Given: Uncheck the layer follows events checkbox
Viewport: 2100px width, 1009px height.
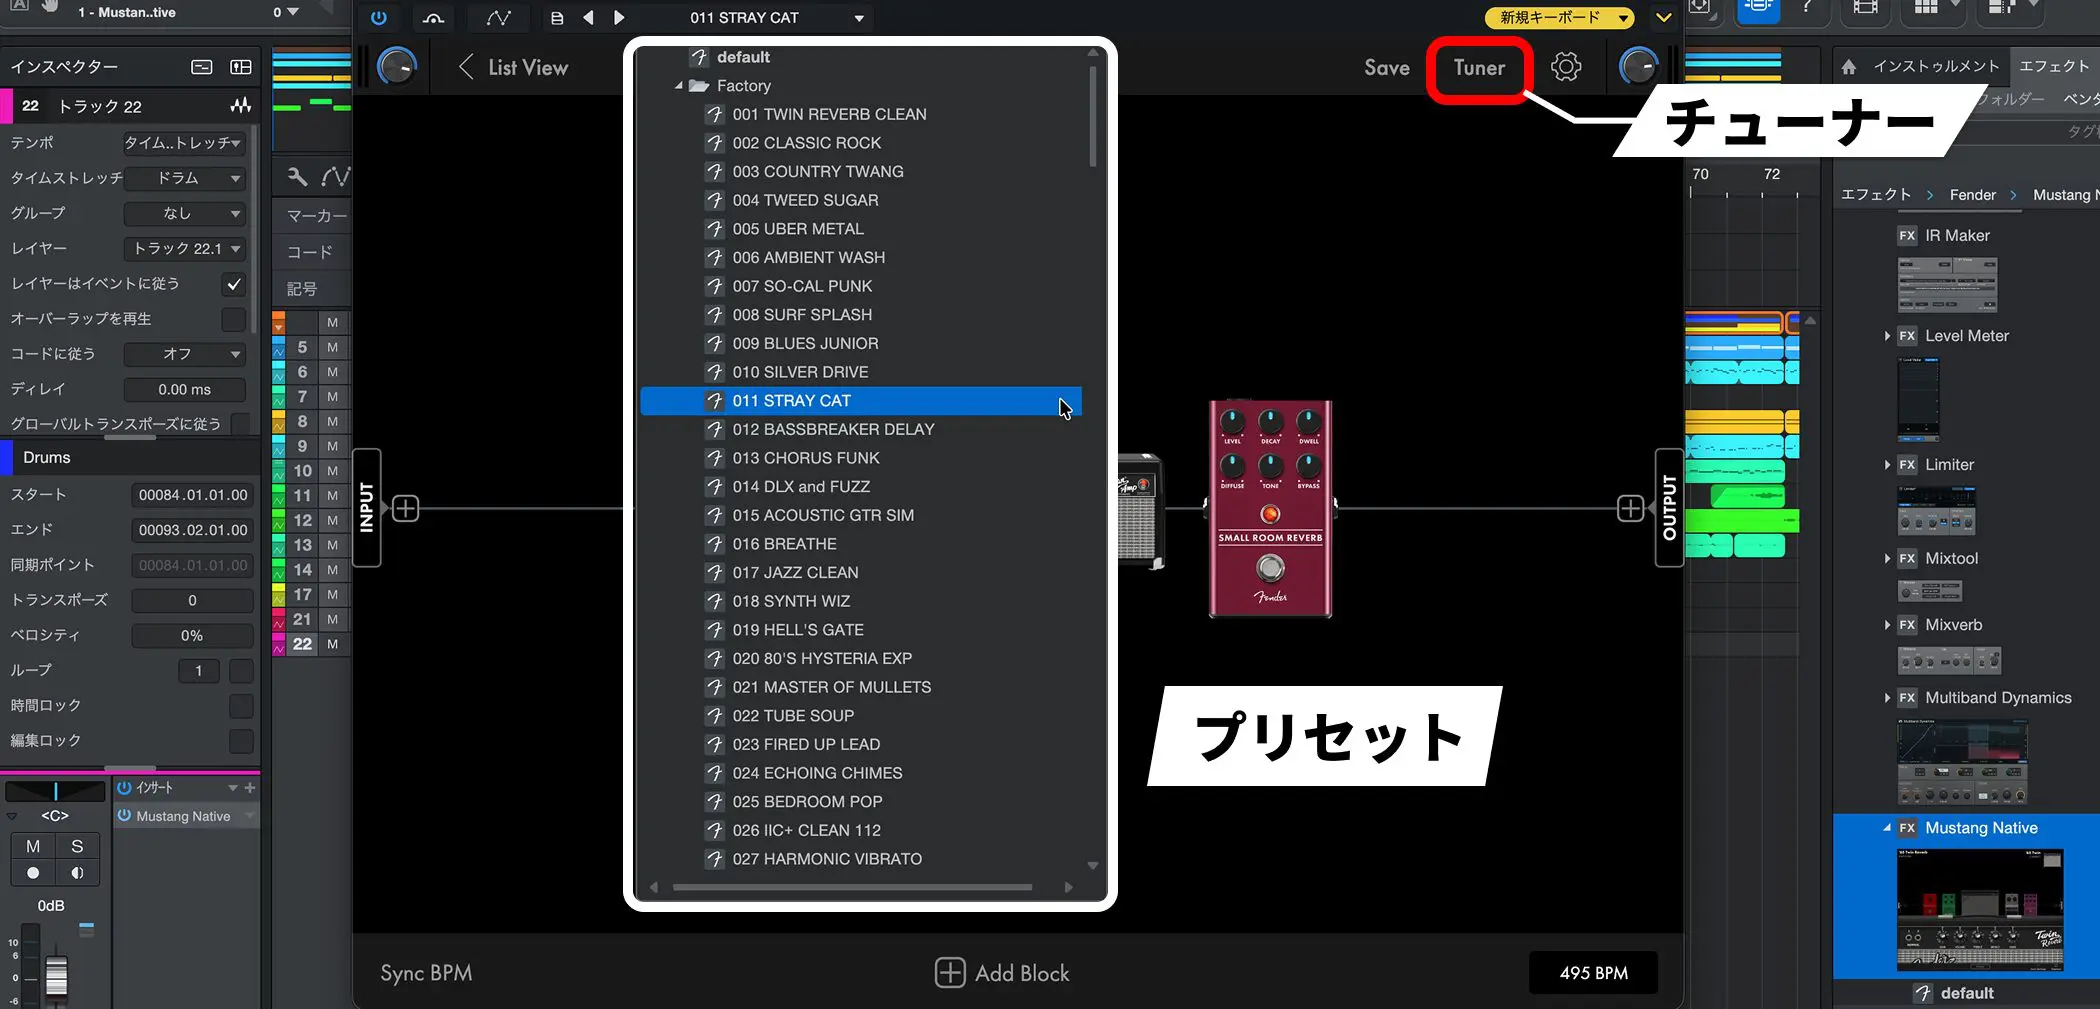Looking at the screenshot, I should pos(234,284).
